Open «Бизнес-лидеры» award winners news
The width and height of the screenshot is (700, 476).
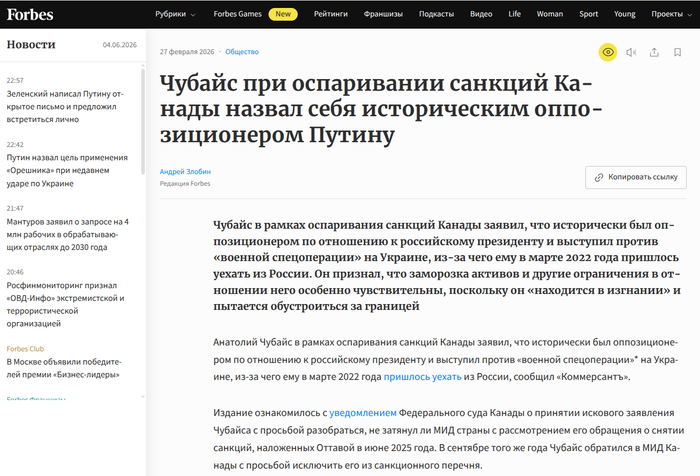[64, 368]
